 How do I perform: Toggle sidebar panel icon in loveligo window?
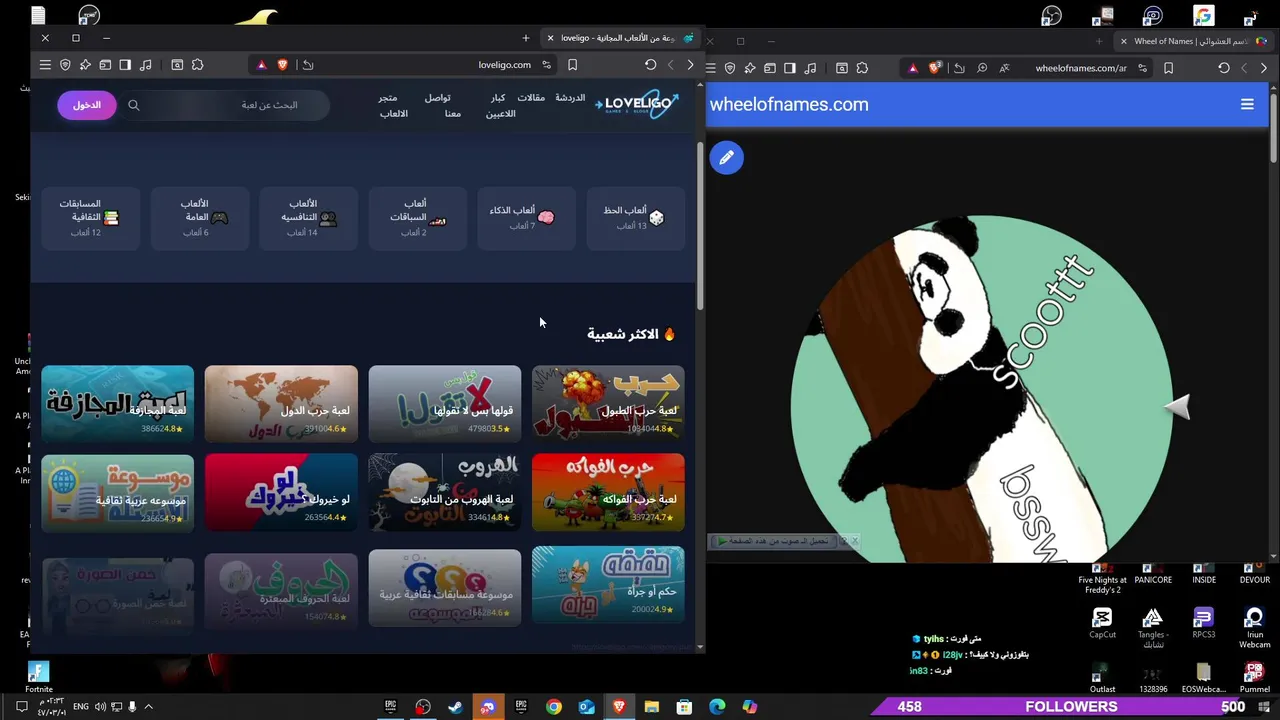click(125, 65)
